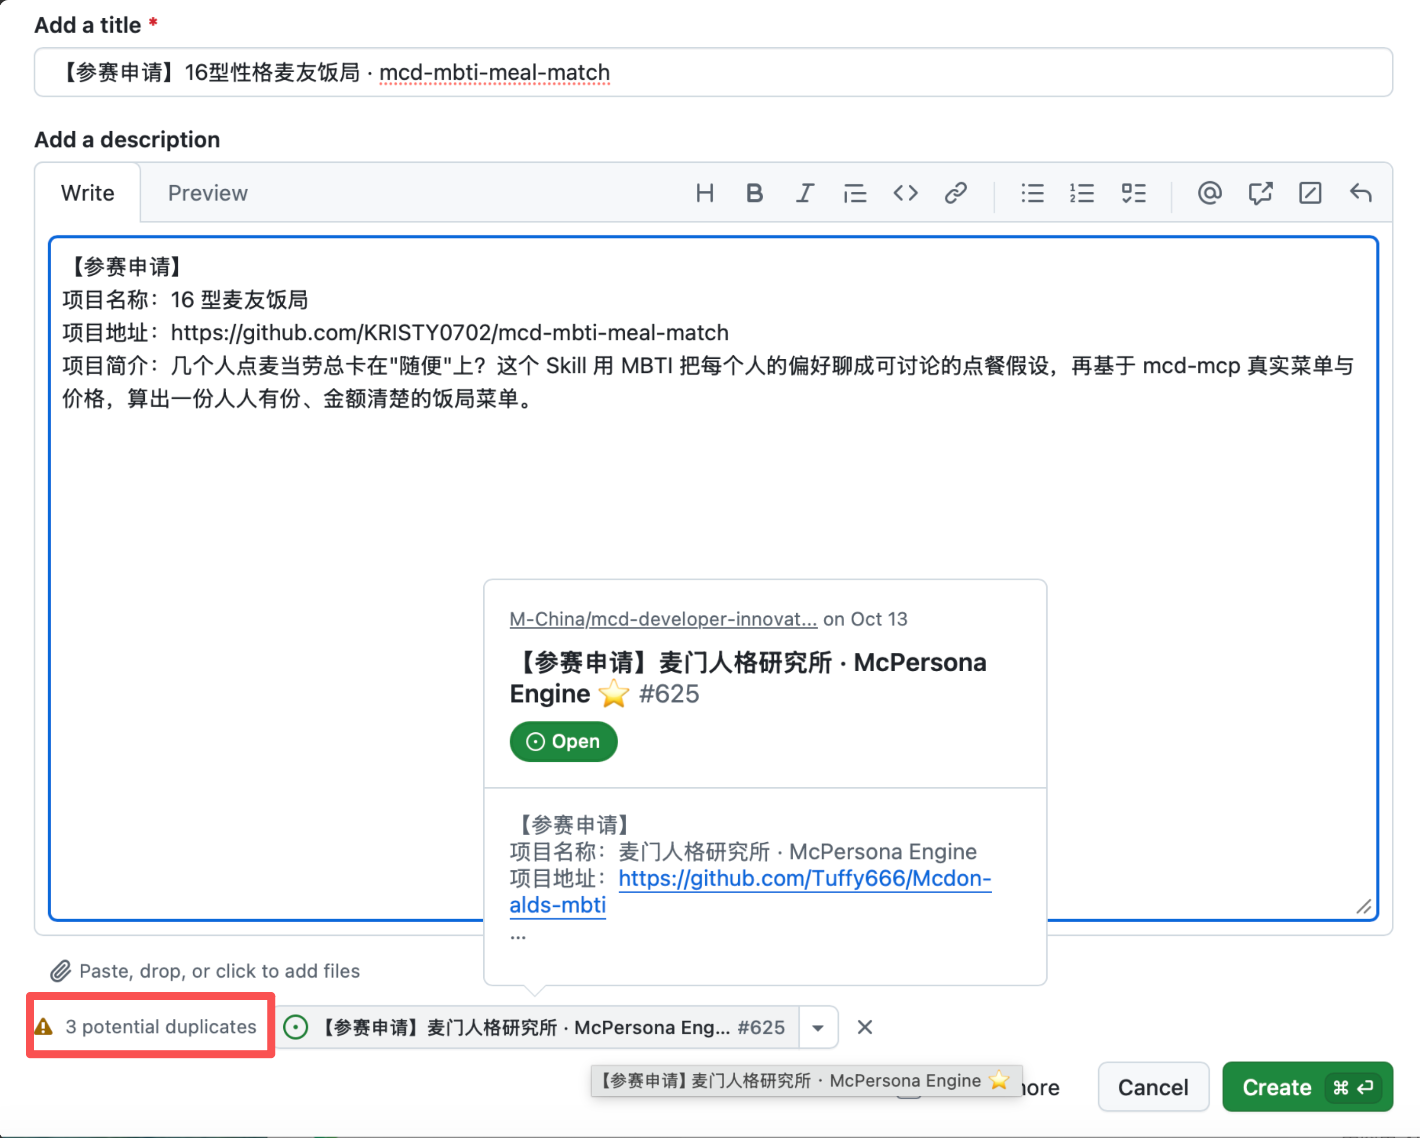Apply italic formatting
The width and height of the screenshot is (1420, 1138).
tap(805, 193)
